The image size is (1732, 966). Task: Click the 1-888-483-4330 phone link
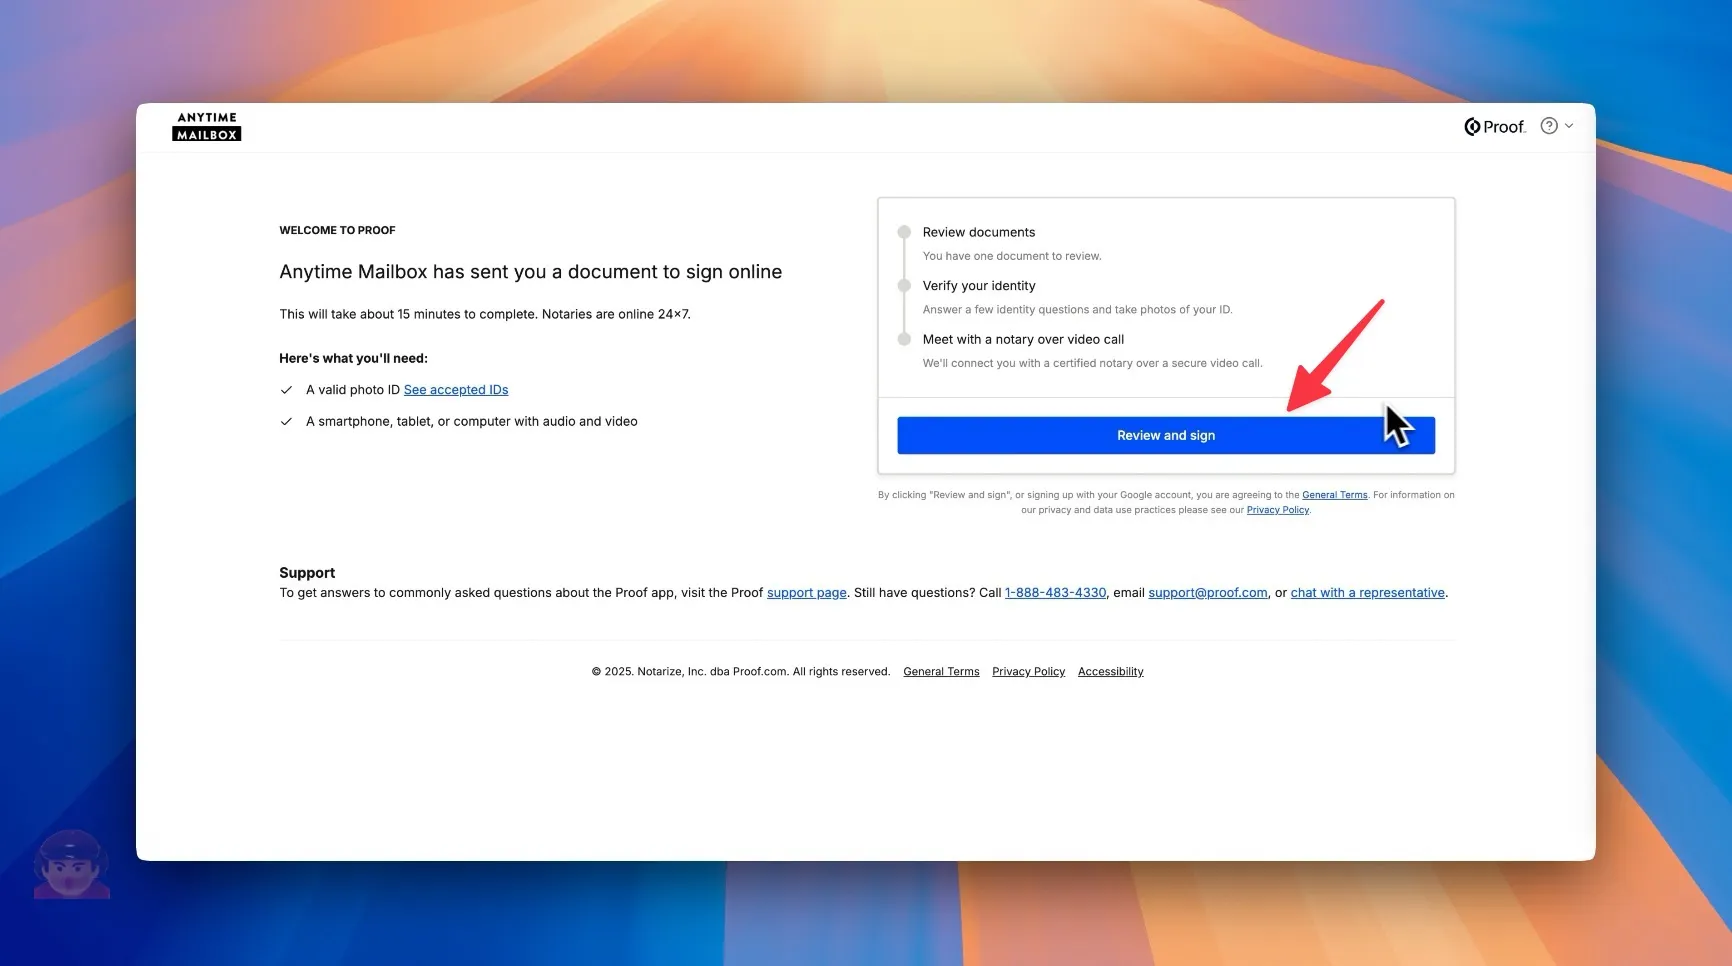1055,593
